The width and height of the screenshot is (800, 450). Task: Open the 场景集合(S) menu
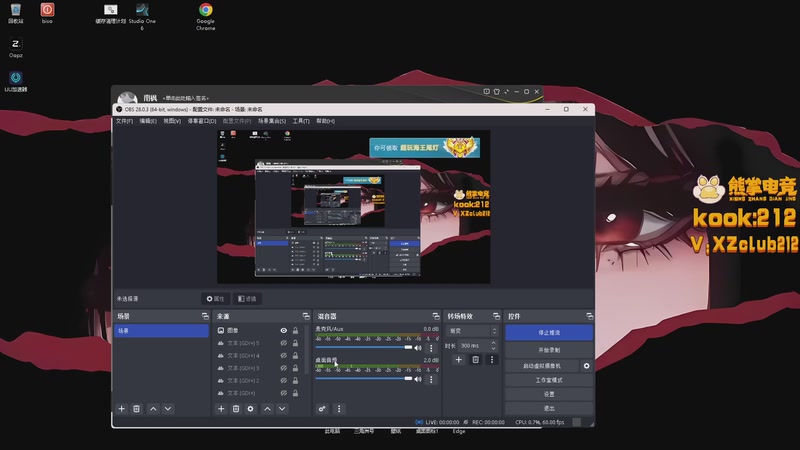point(271,121)
